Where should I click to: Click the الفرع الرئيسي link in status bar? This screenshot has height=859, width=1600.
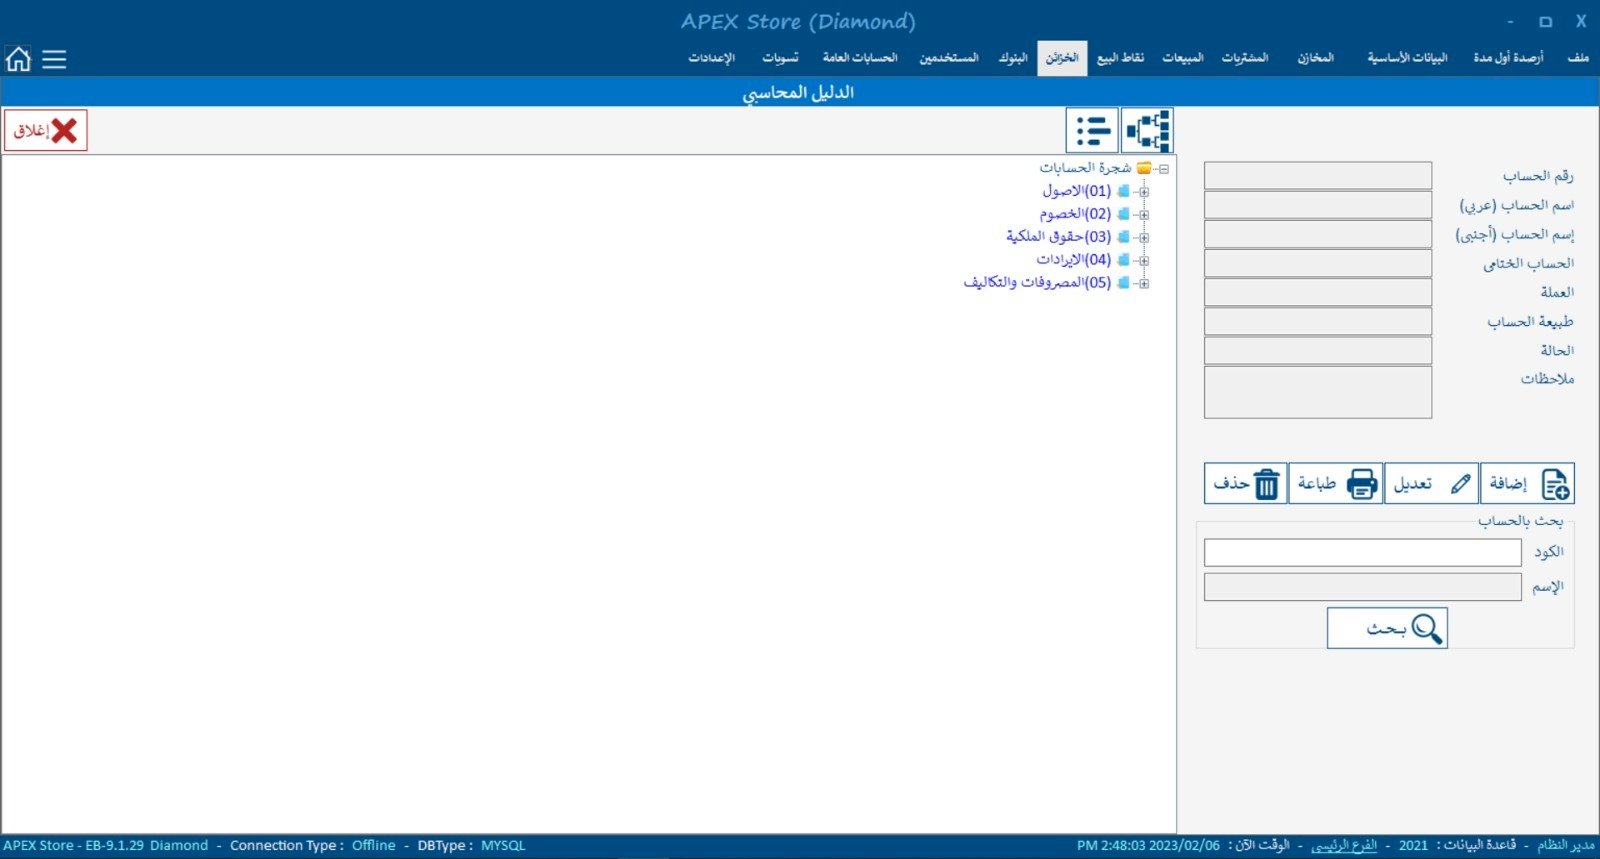1343,846
